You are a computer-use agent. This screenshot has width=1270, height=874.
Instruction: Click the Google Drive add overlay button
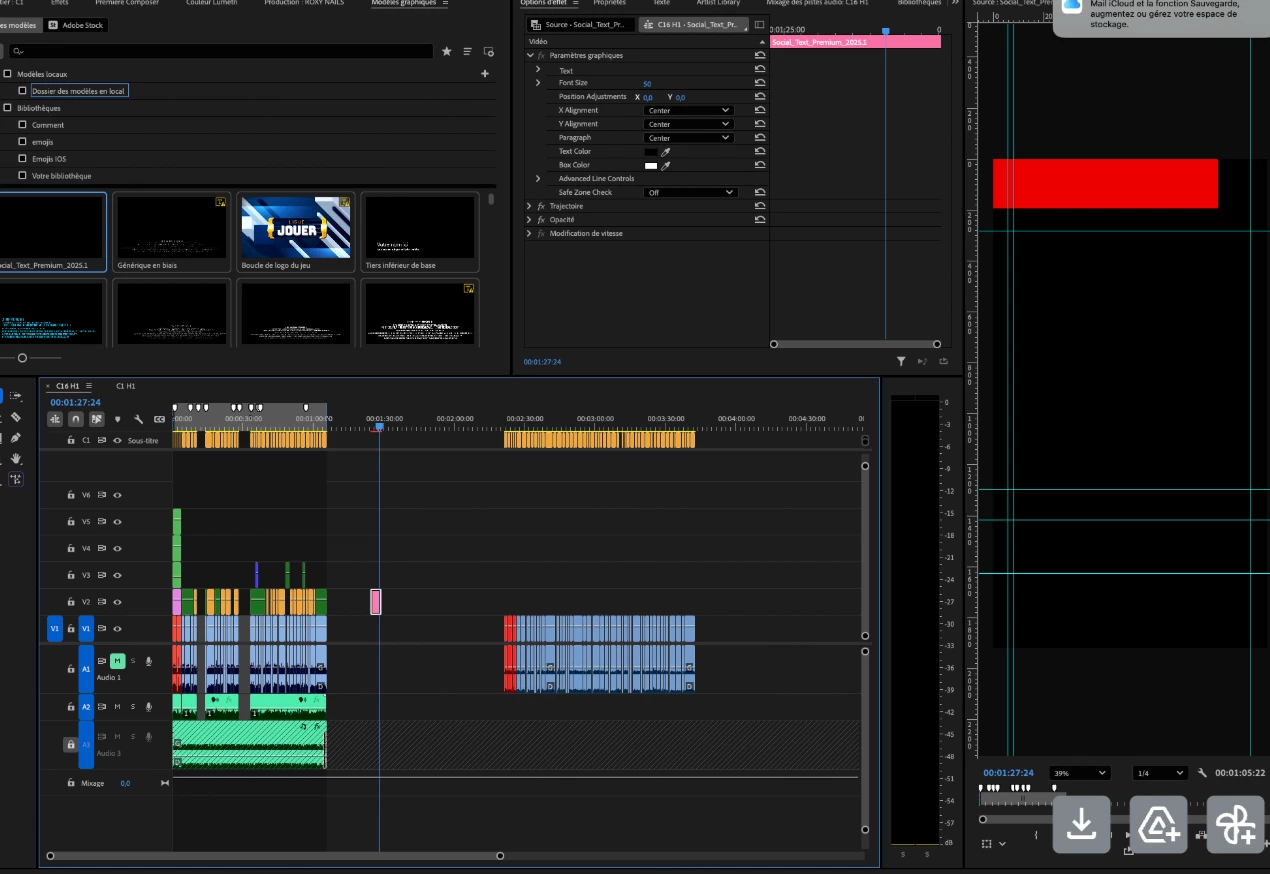click(1158, 824)
